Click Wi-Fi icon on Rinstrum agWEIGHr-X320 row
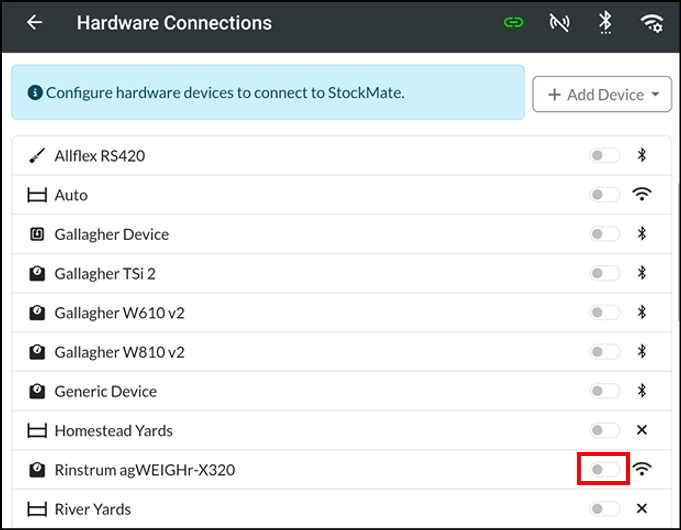The height and width of the screenshot is (530, 681). pyautogui.click(x=641, y=469)
